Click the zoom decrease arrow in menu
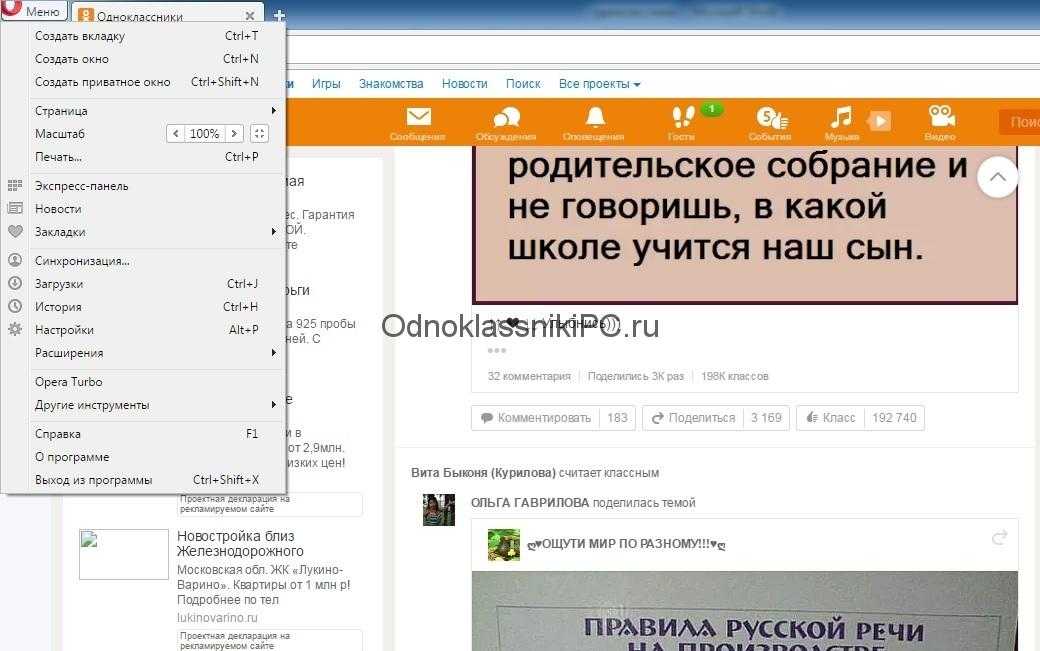Viewport: 1040px width, 651px height. click(176, 134)
